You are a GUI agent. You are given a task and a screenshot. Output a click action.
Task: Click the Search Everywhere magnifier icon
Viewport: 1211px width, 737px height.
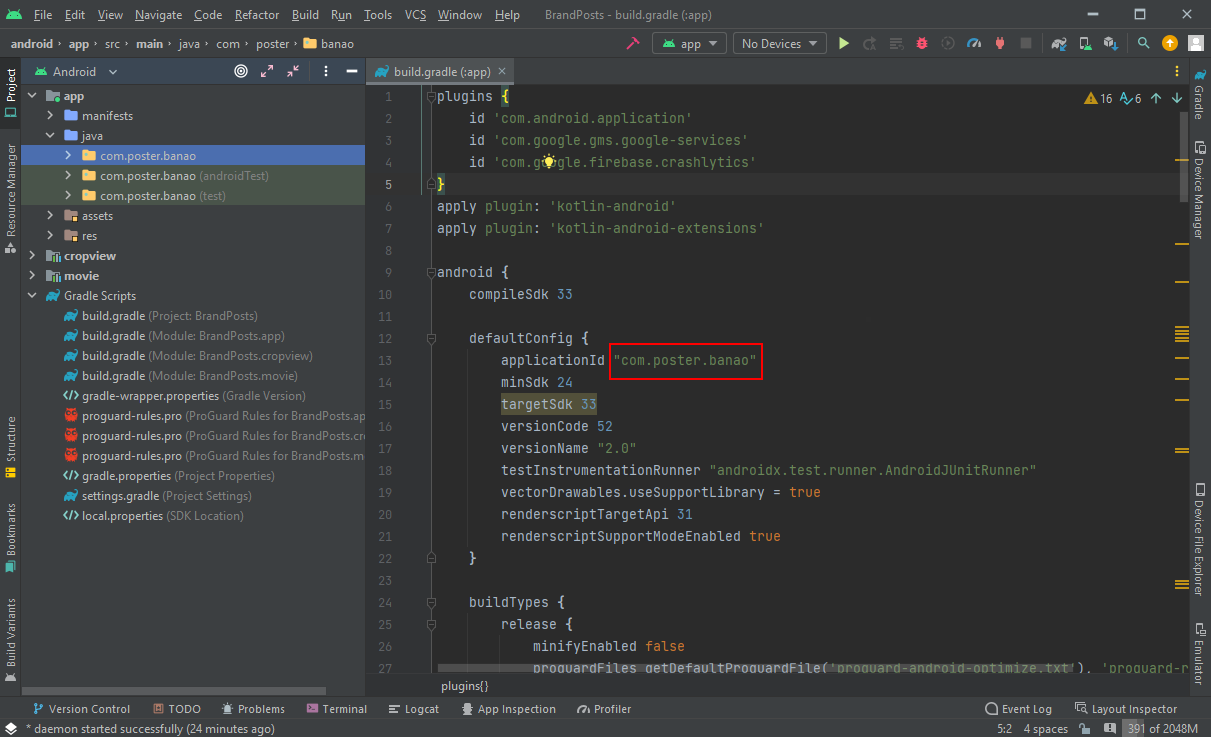(x=1144, y=44)
